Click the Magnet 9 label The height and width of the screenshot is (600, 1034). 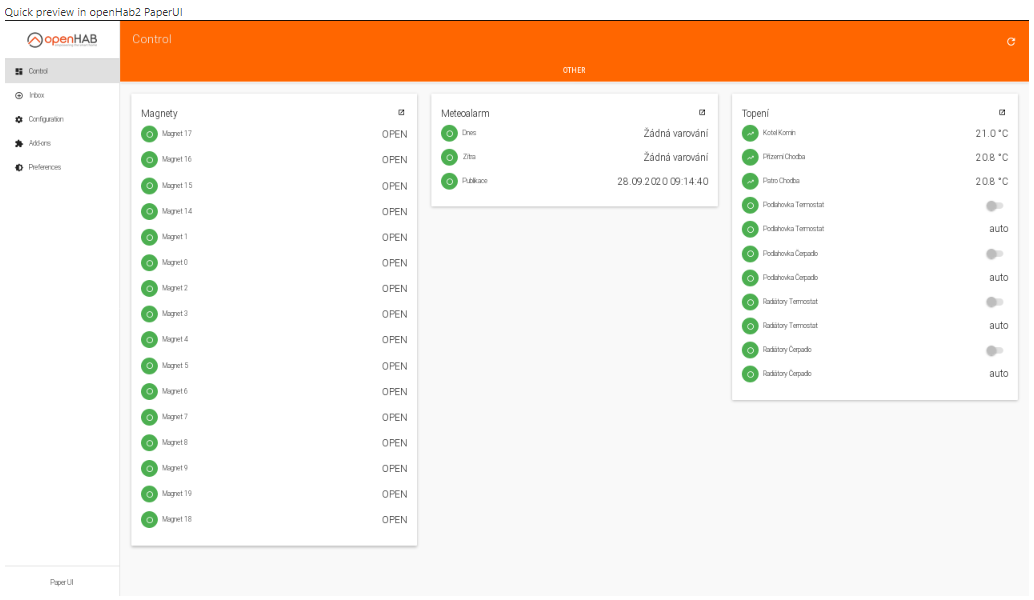175,468
